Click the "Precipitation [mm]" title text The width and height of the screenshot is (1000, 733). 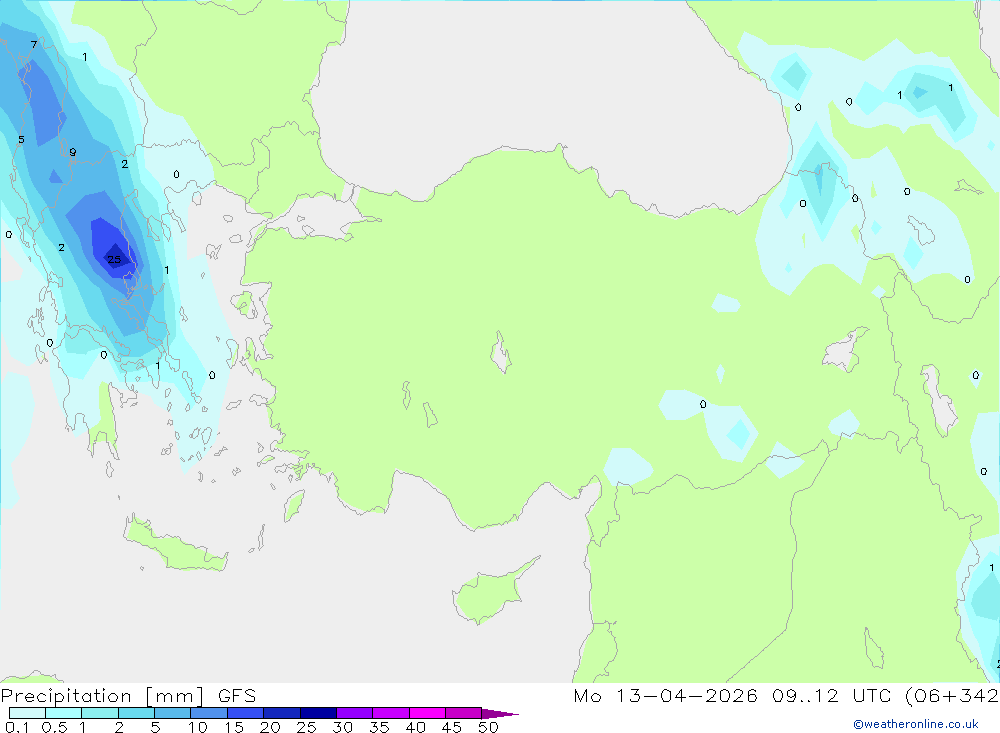pyautogui.click(x=102, y=696)
